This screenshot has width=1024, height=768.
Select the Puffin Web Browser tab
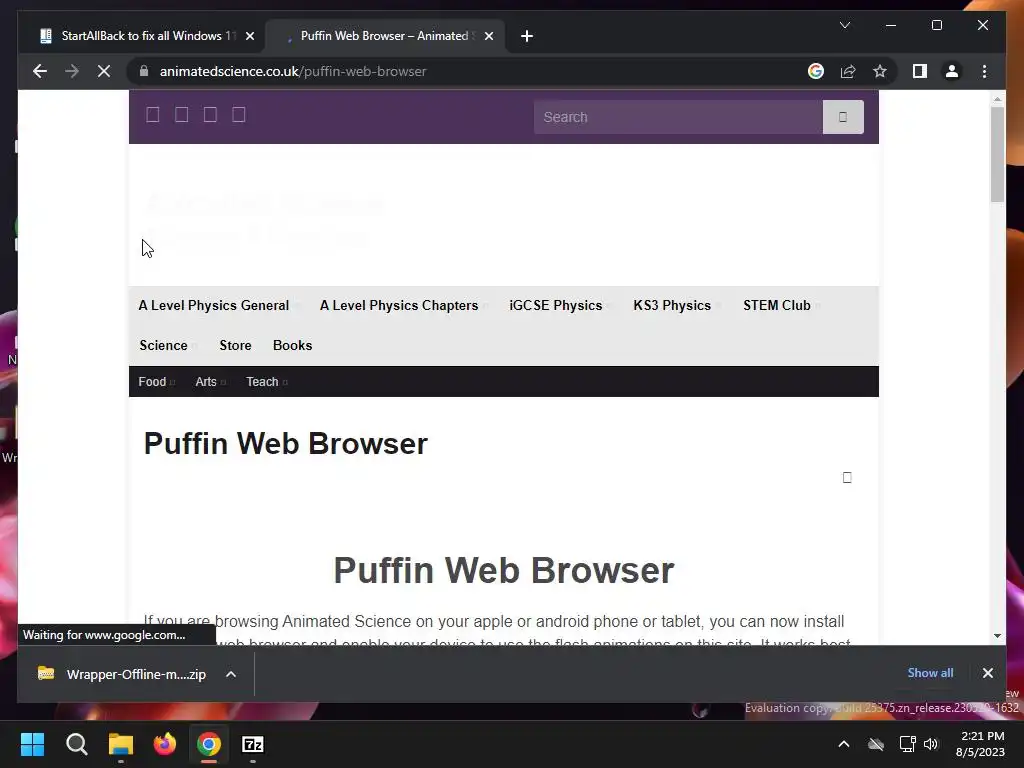(385, 36)
